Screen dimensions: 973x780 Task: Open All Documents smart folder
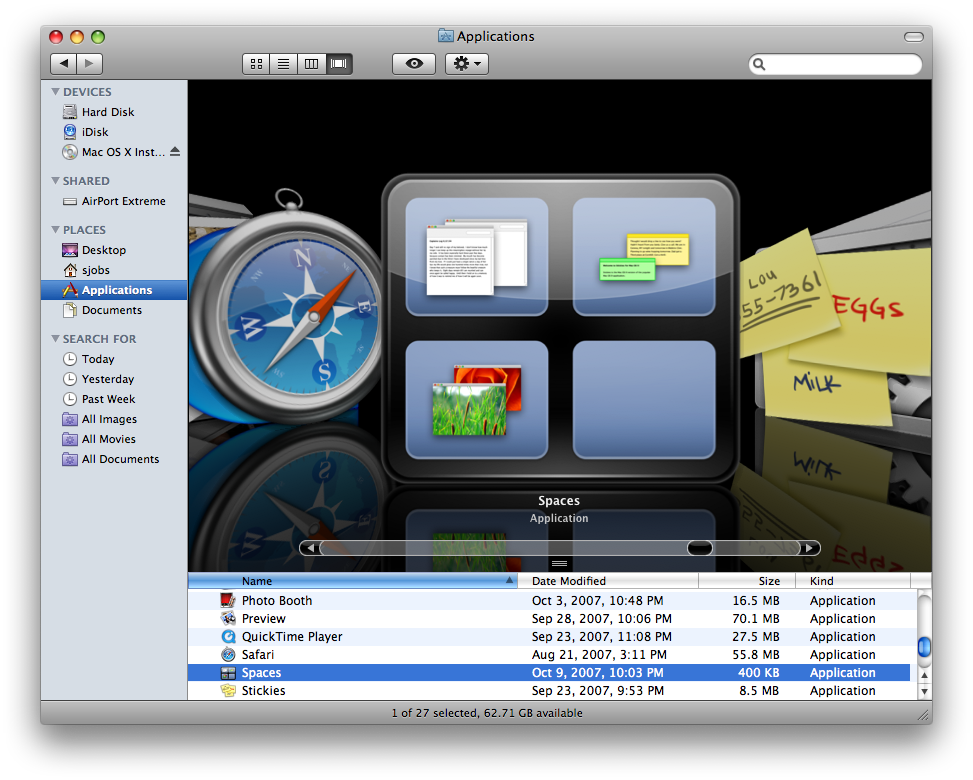click(120, 459)
